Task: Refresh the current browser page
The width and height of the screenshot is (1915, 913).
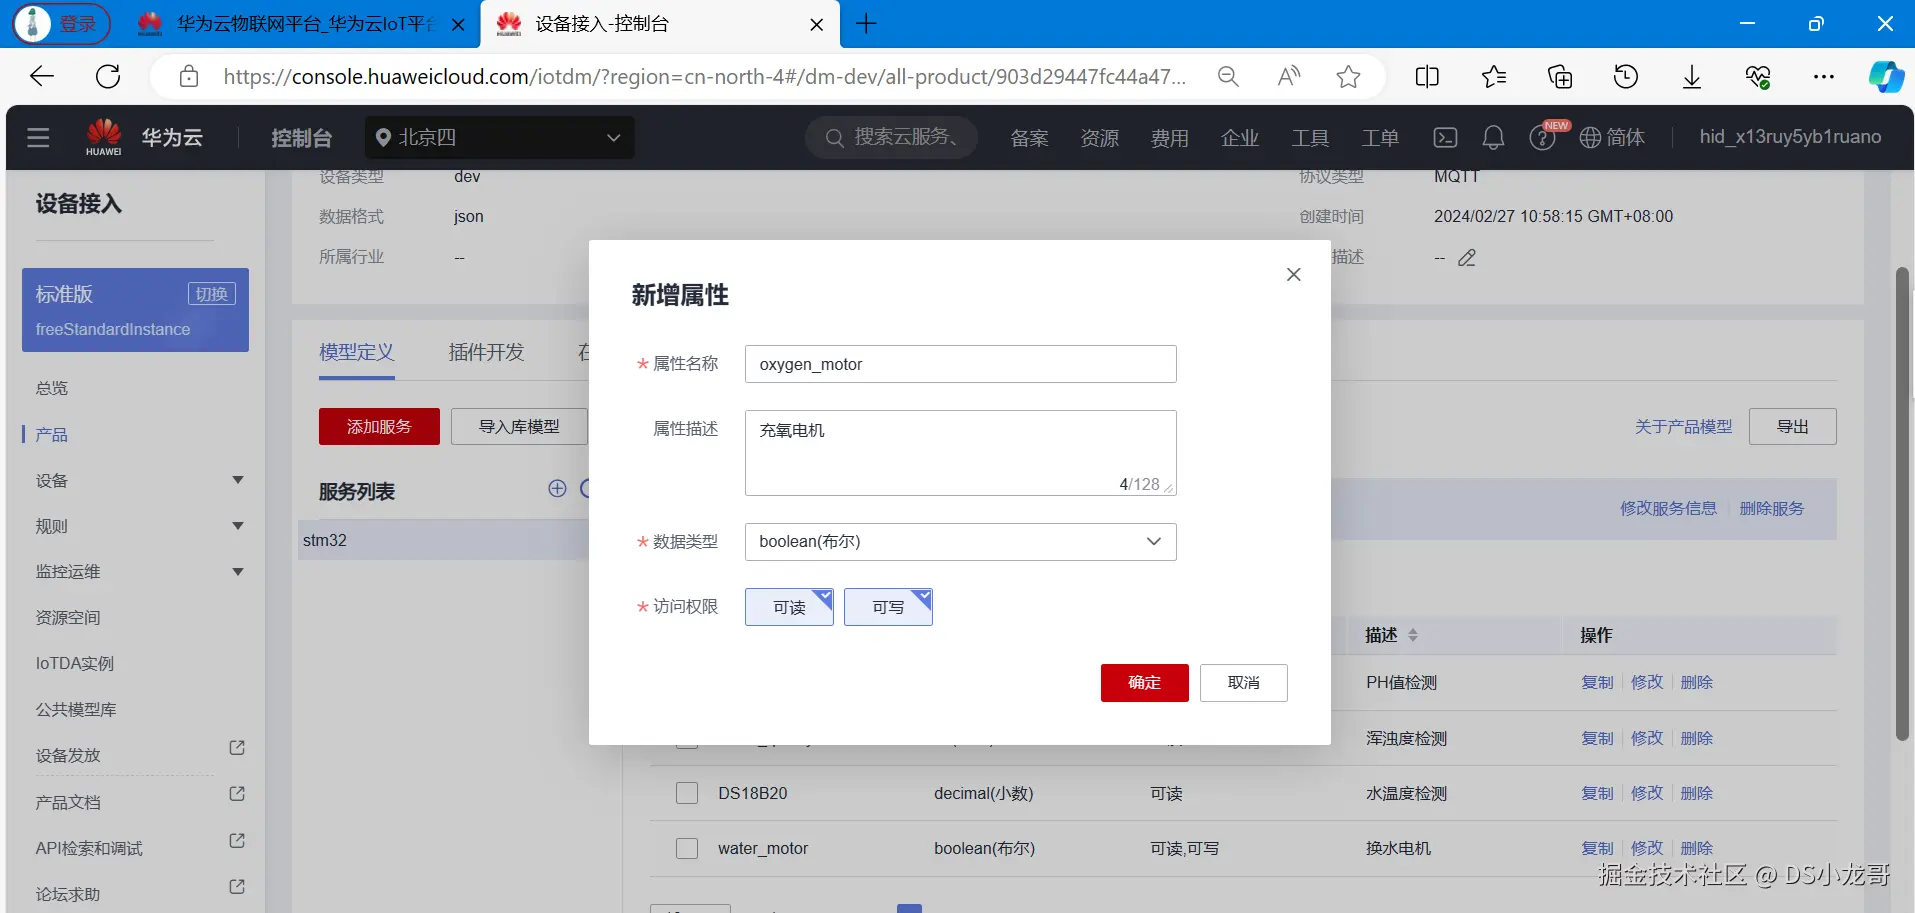Action: tap(108, 76)
